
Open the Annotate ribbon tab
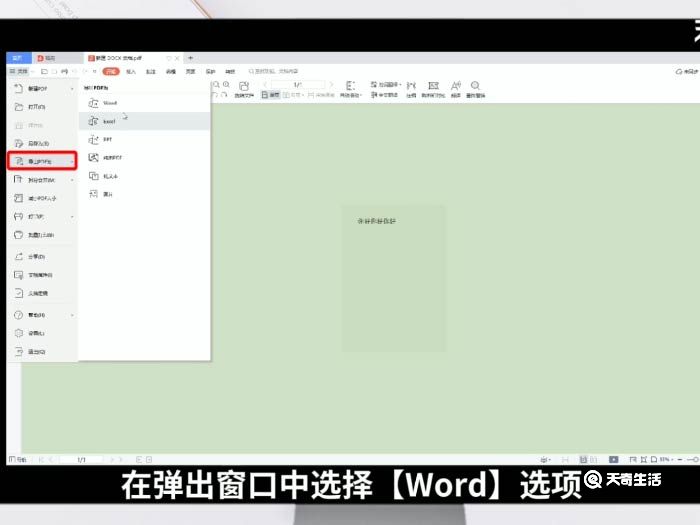pos(151,71)
